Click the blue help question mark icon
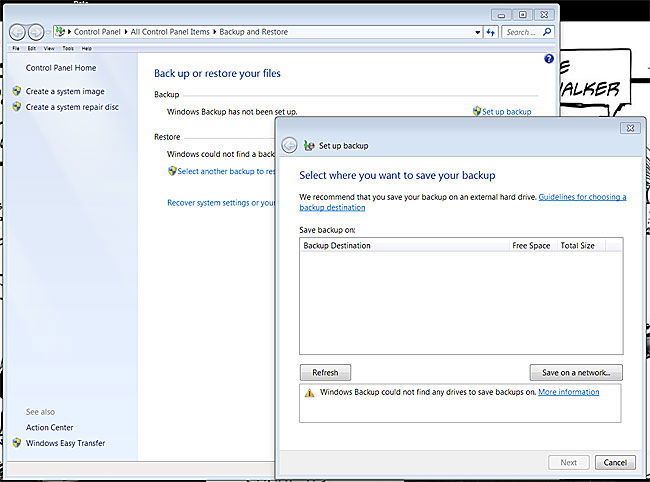The image size is (650, 482). [549, 59]
